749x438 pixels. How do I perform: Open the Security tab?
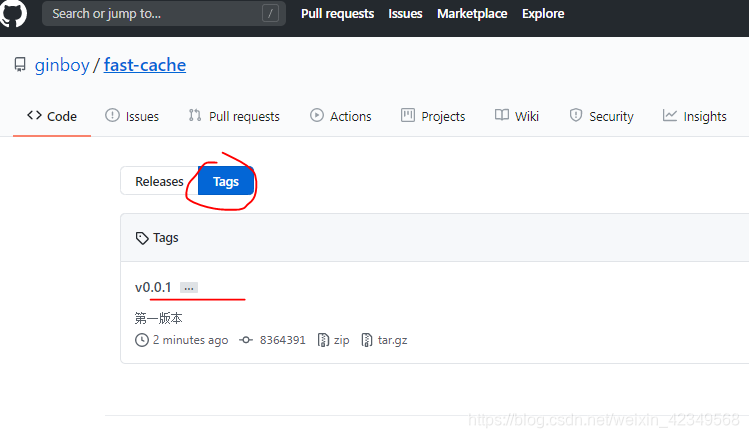click(x=601, y=116)
